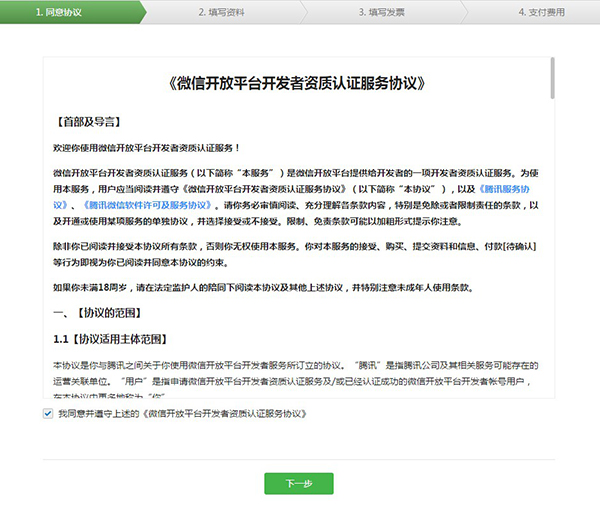Click the 一、【协议的范围】 section heading

102,313
